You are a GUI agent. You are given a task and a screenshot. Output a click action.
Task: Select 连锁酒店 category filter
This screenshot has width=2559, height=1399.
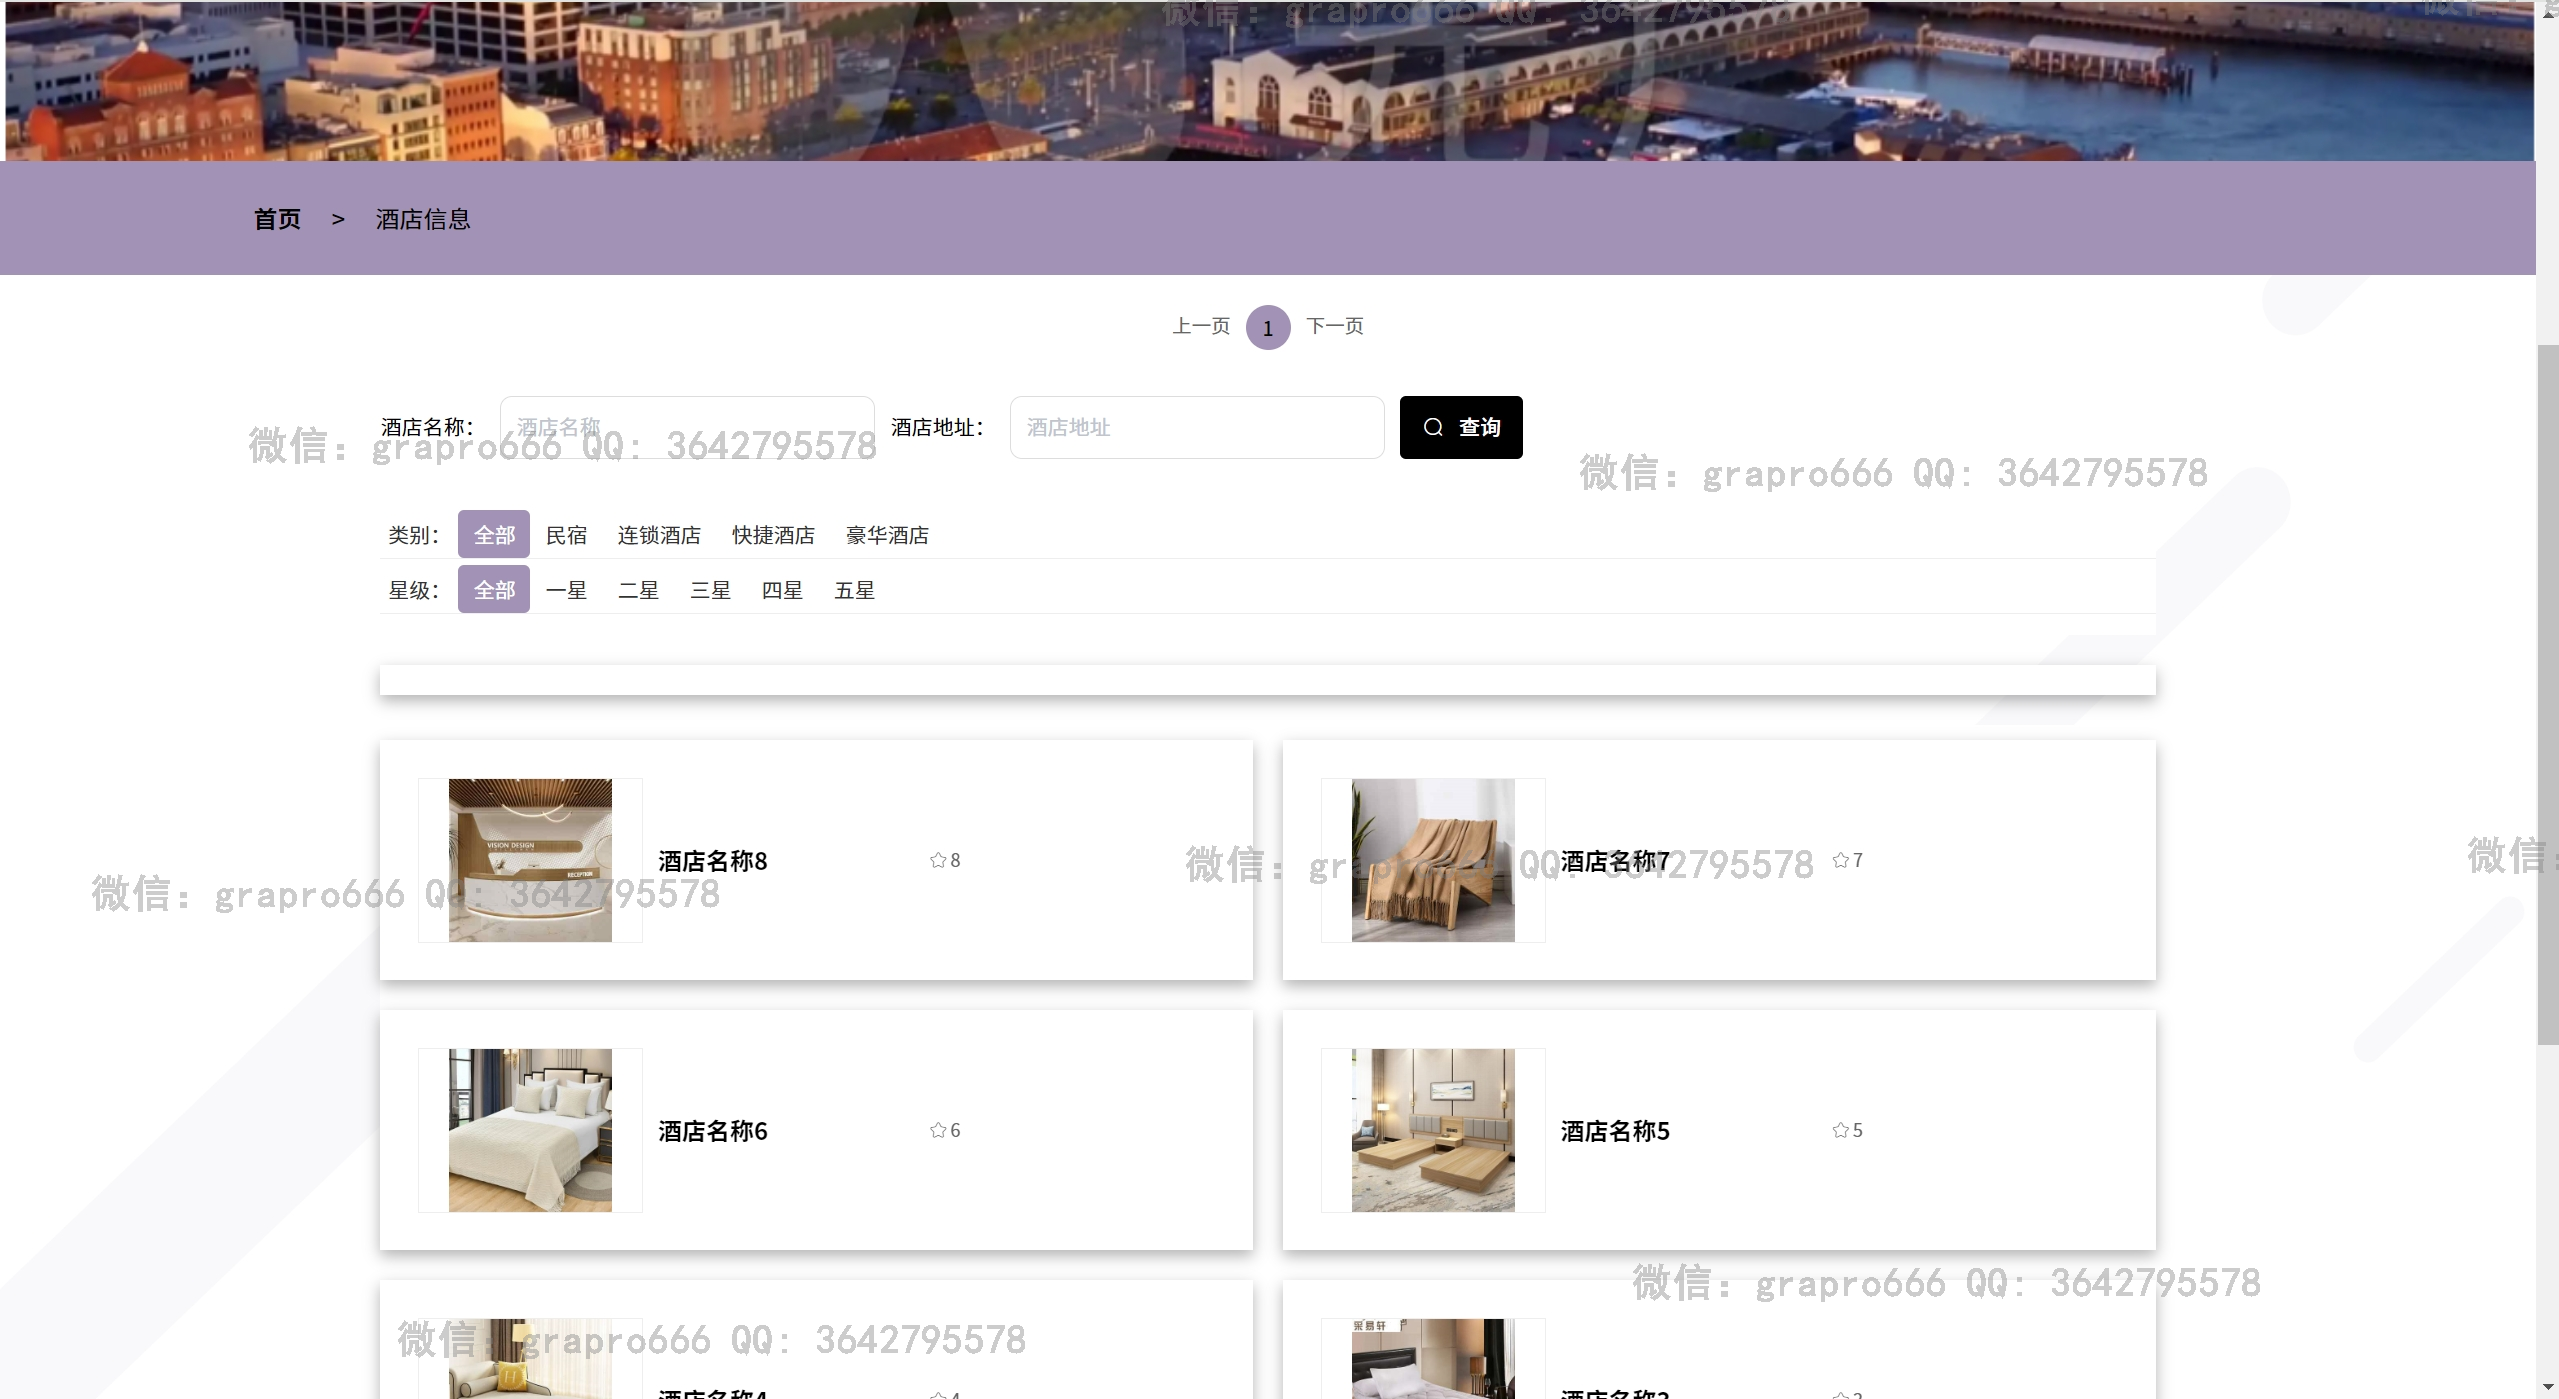[659, 535]
